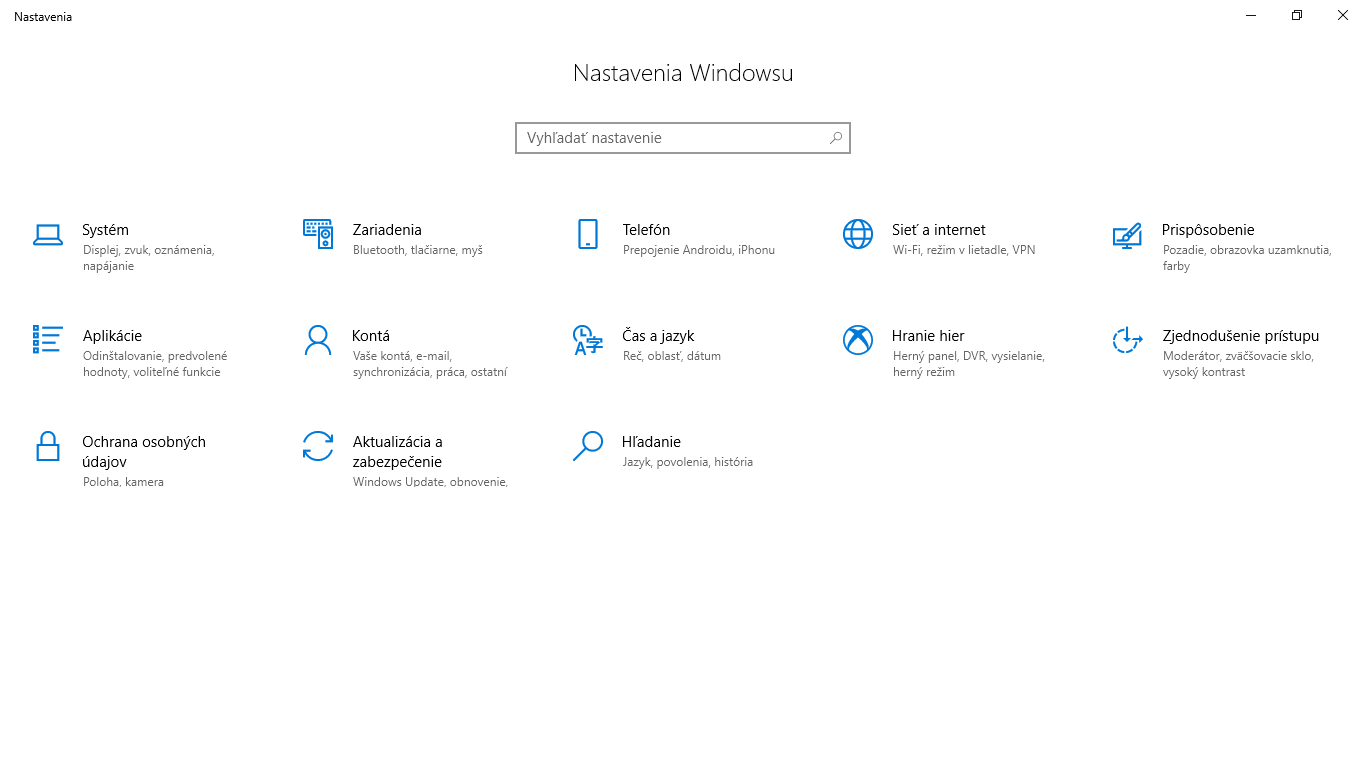1366x768 pixels.
Task: Open the Zjednodušenie prístupu icon
Action: coord(1128,340)
